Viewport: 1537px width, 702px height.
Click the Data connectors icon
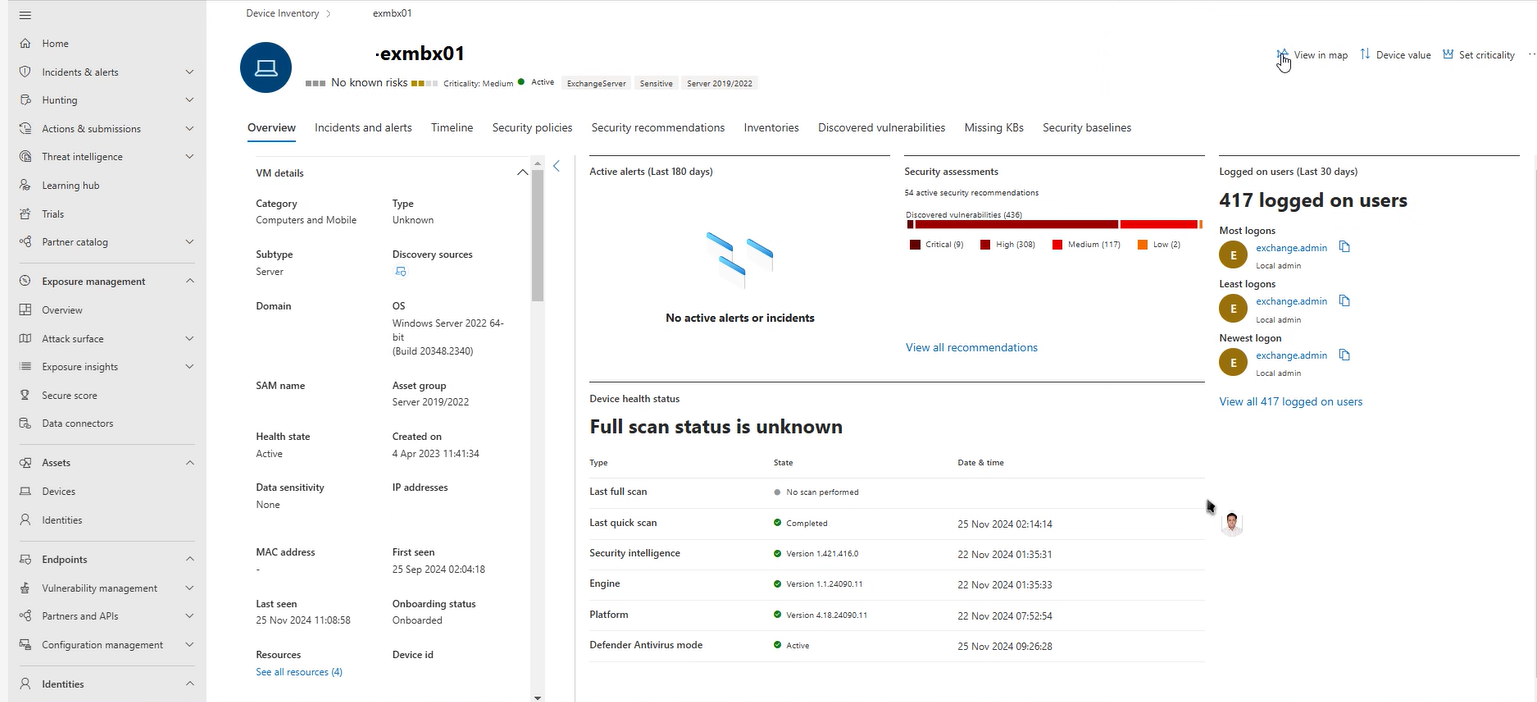(x=25, y=424)
